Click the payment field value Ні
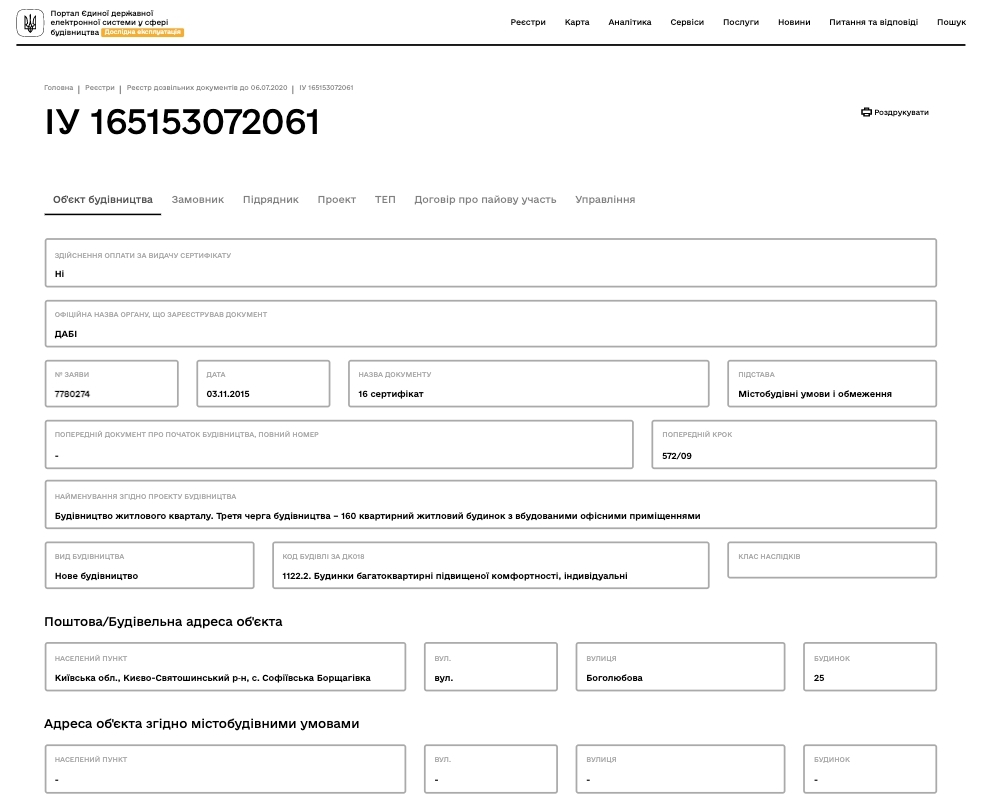 click(x=59, y=274)
